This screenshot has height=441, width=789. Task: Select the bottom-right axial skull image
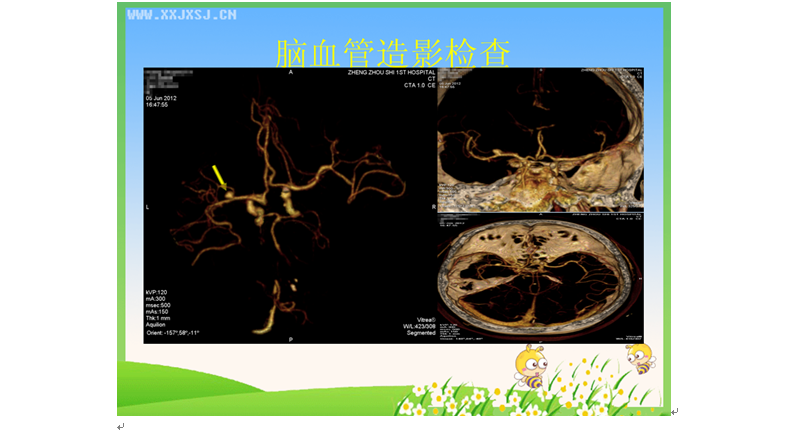(x=540, y=278)
